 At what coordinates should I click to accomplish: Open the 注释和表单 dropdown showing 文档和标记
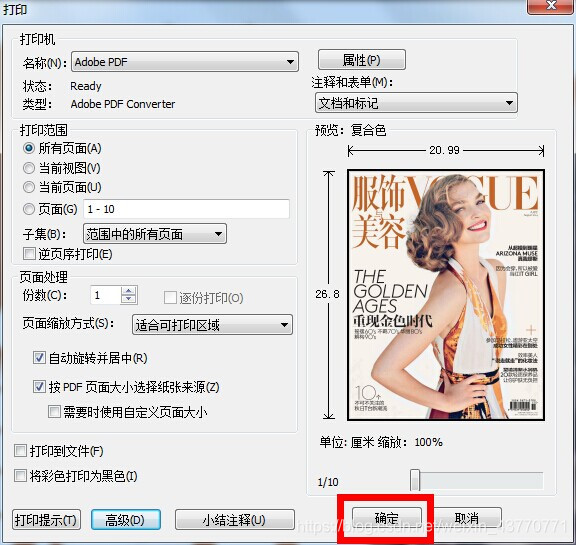tap(416, 102)
